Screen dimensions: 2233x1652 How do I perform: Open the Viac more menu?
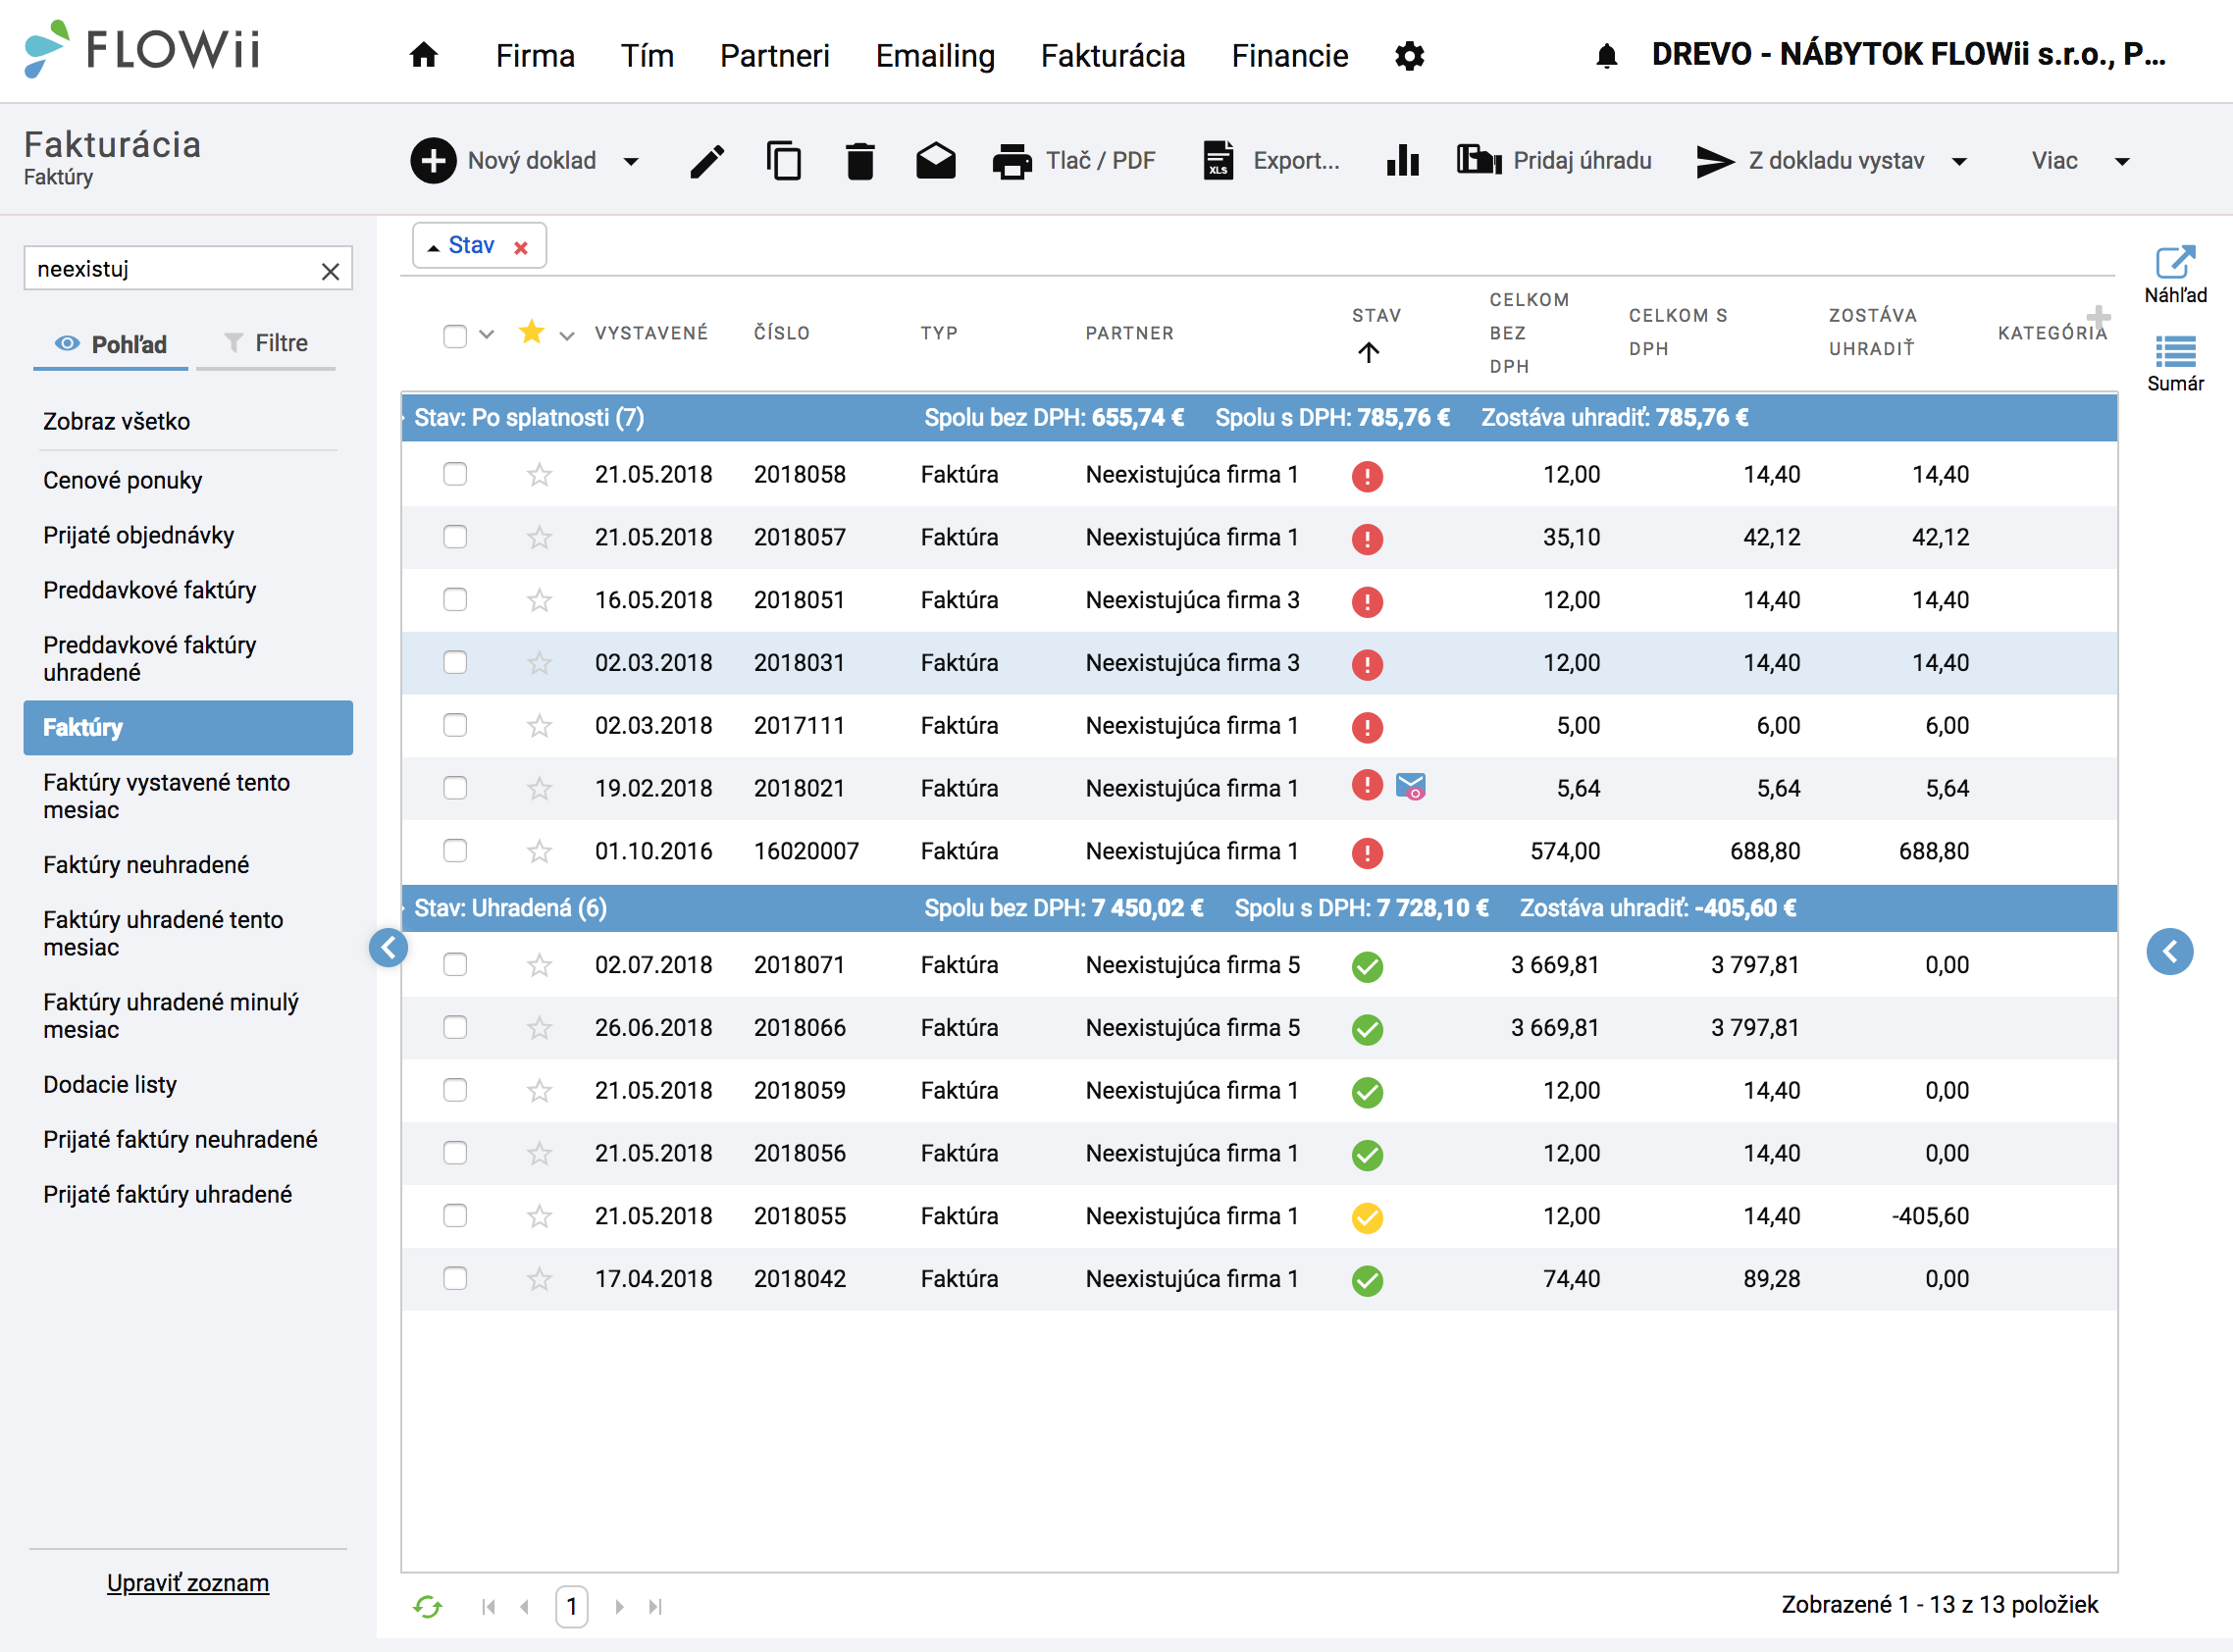tap(2079, 160)
